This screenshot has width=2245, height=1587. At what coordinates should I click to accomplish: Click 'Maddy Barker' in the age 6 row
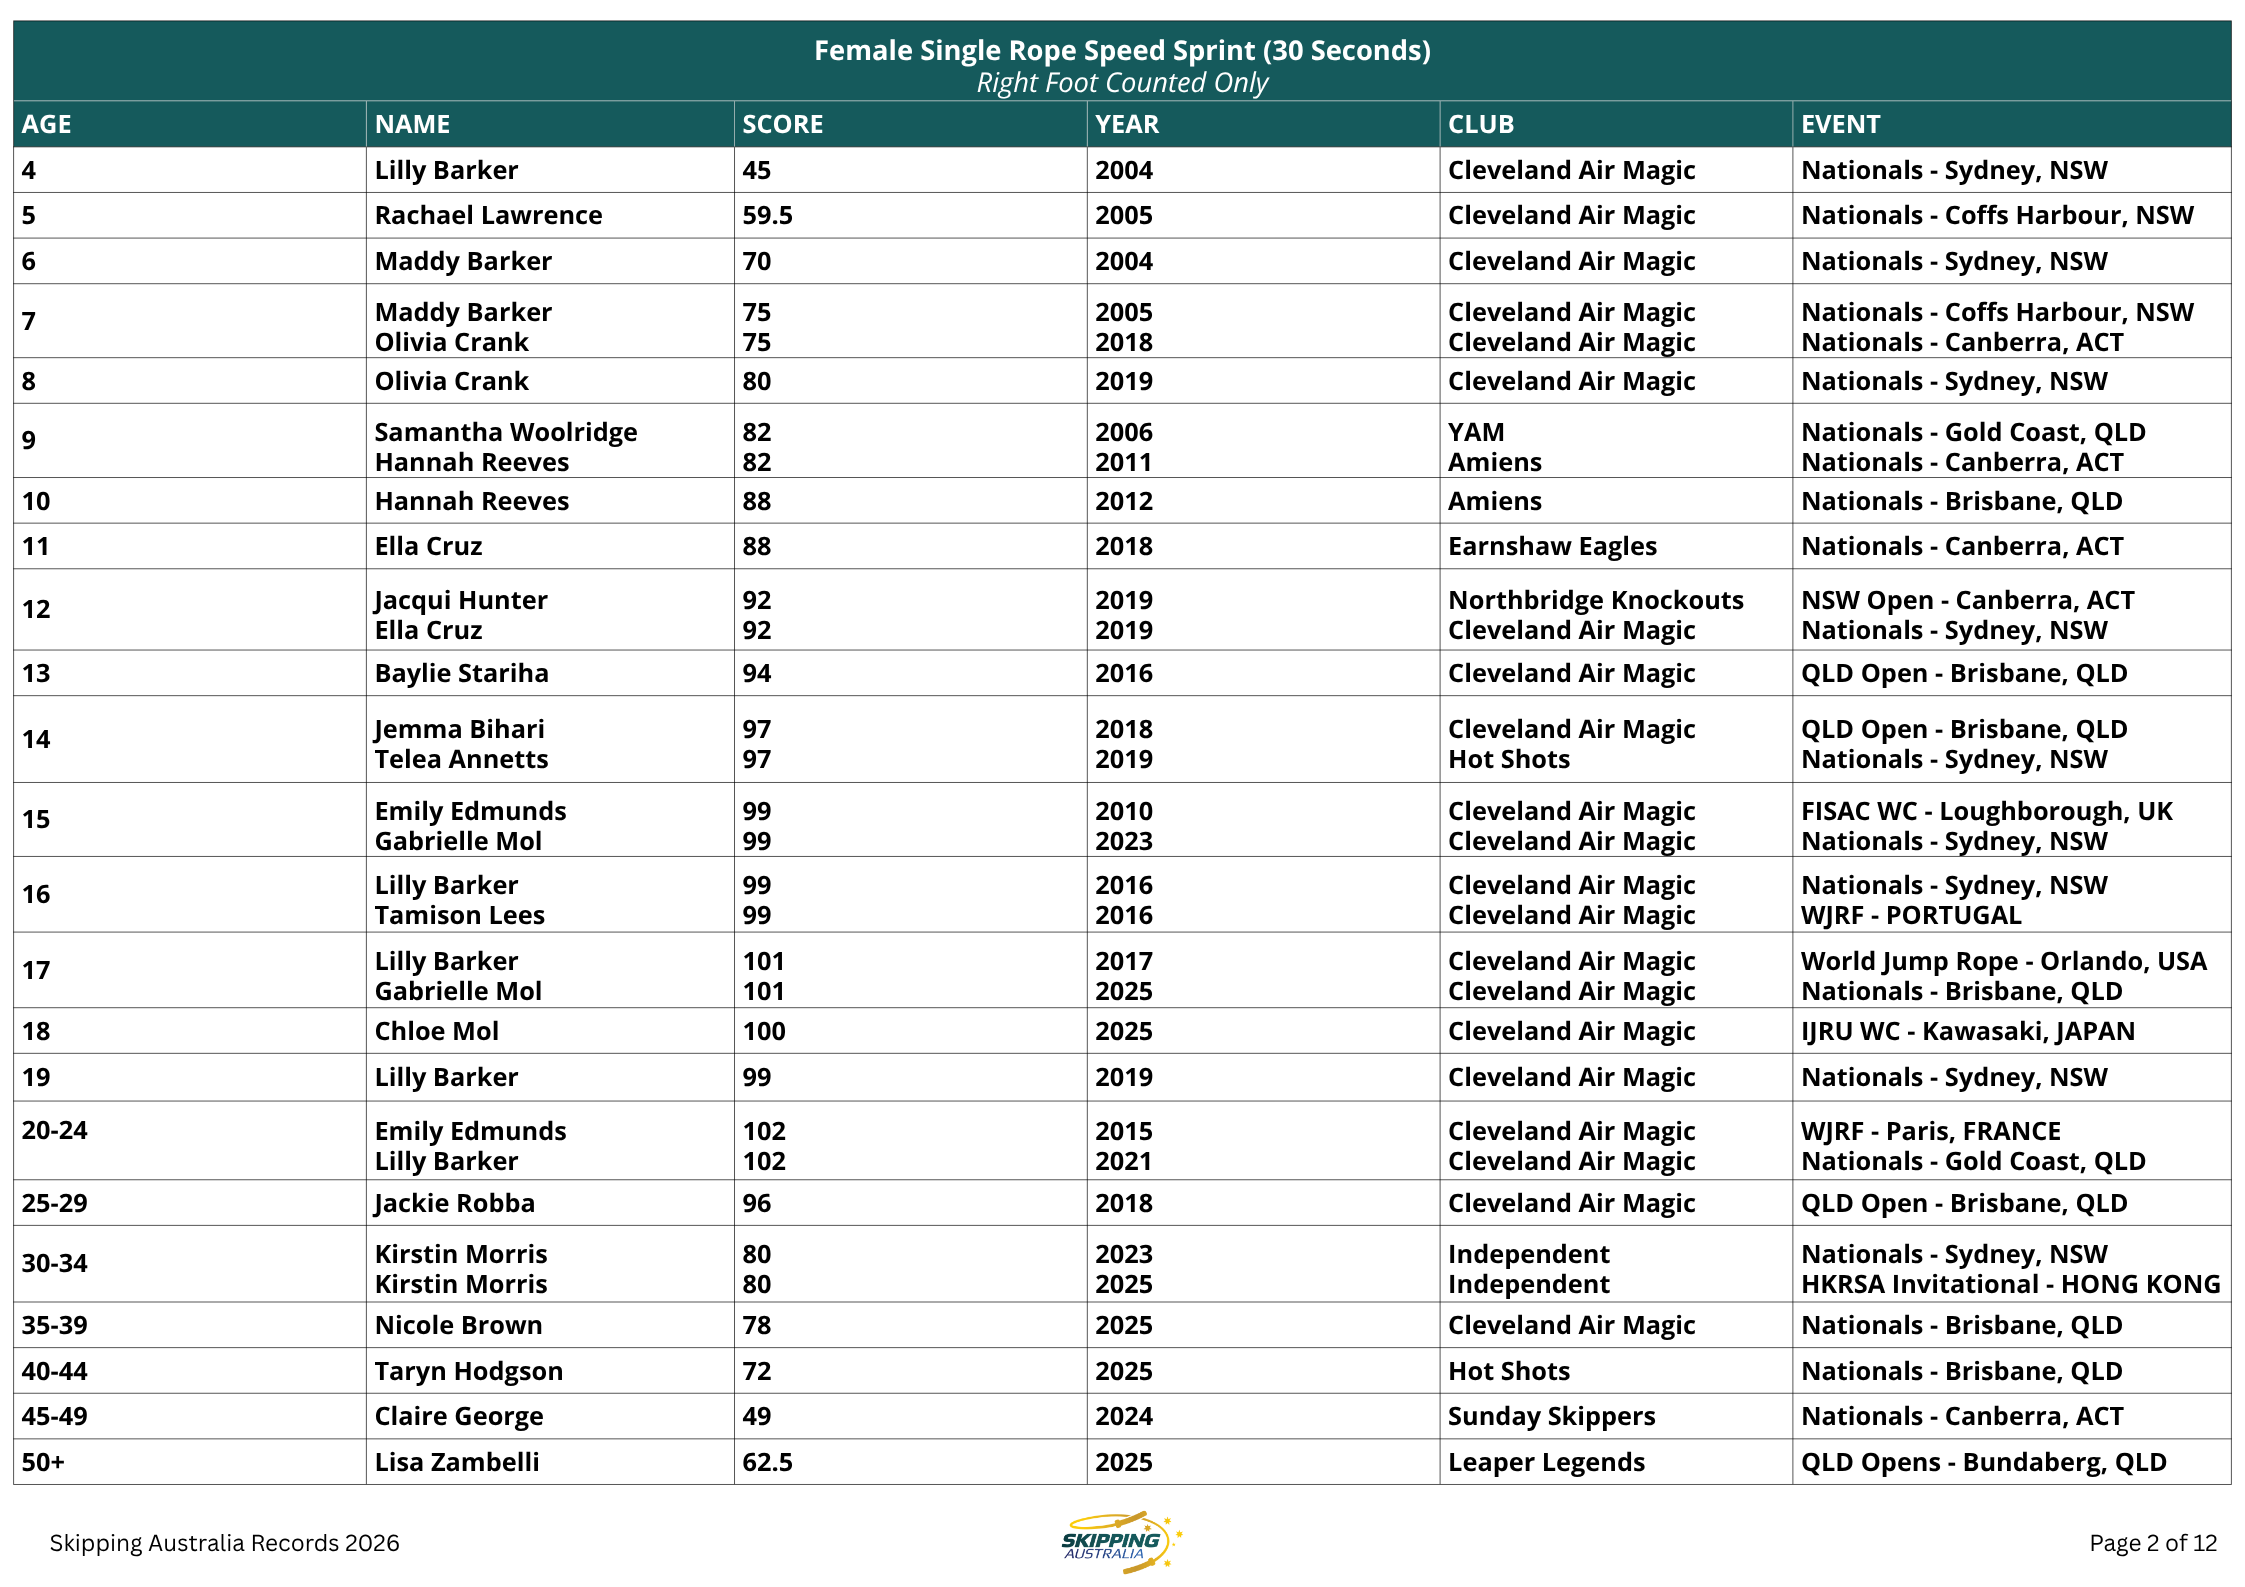point(463,261)
